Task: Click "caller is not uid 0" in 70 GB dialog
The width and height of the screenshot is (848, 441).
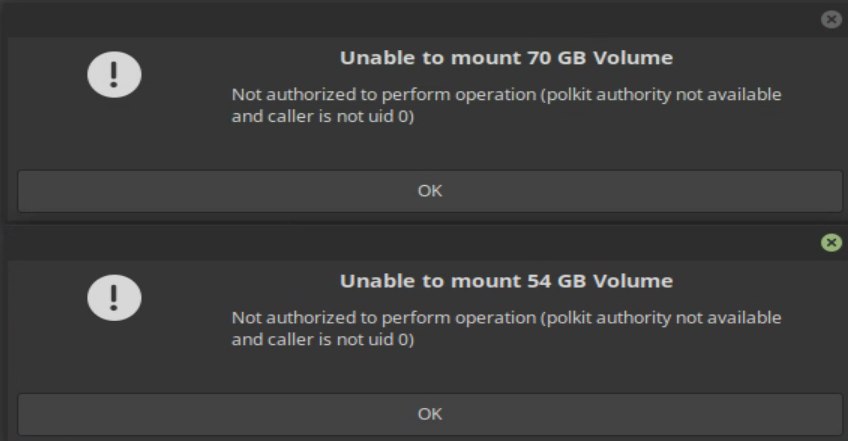Action: point(338,116)
